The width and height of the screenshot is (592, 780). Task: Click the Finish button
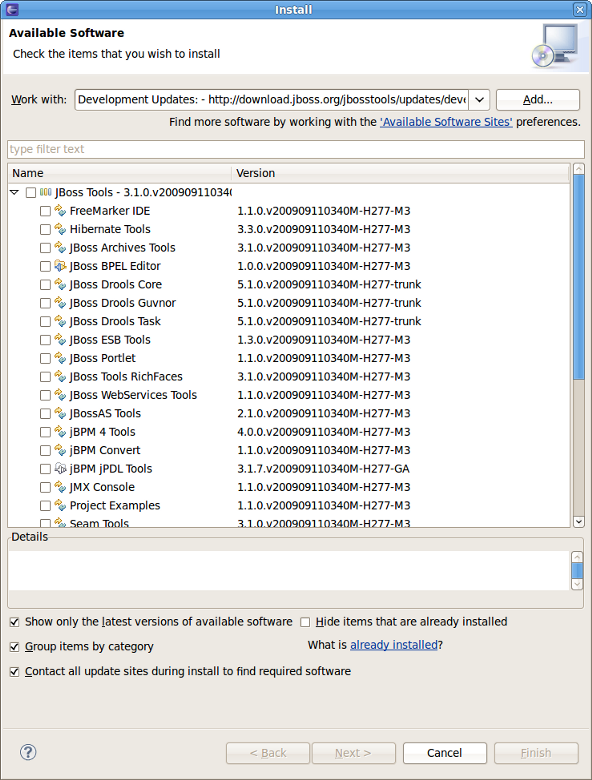[x=536, y=753]
